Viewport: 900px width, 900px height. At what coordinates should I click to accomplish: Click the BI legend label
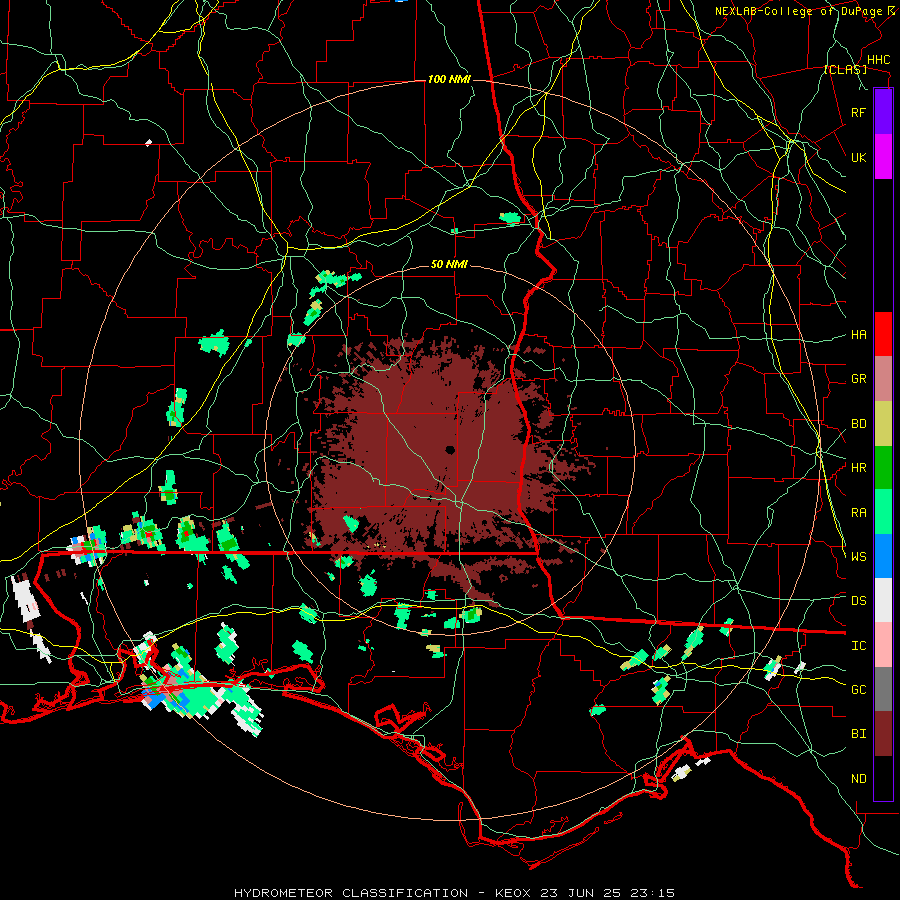(858, 734)
